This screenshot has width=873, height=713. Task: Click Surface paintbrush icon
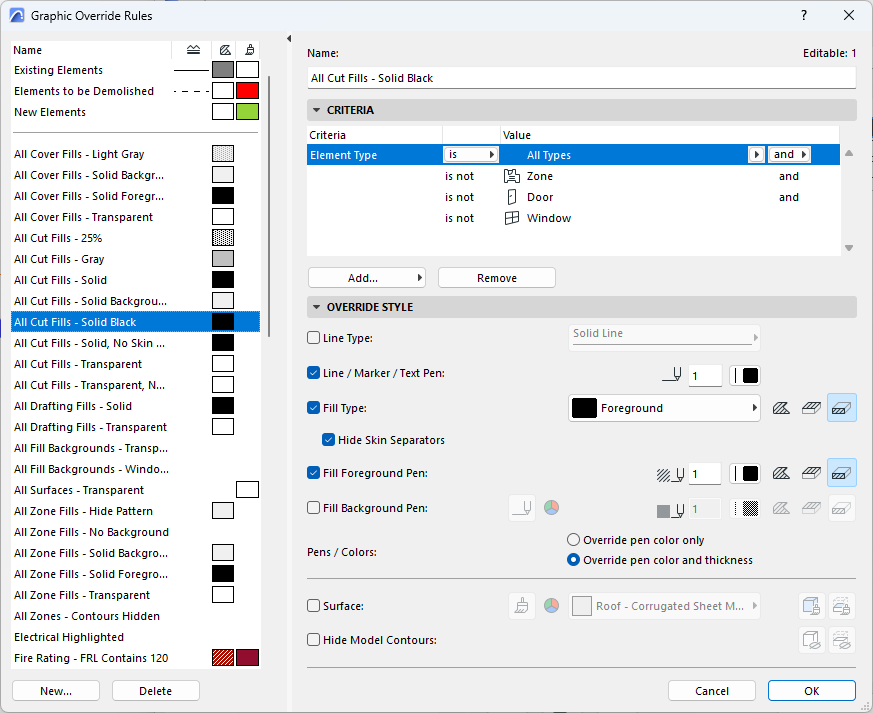point(522,606)
